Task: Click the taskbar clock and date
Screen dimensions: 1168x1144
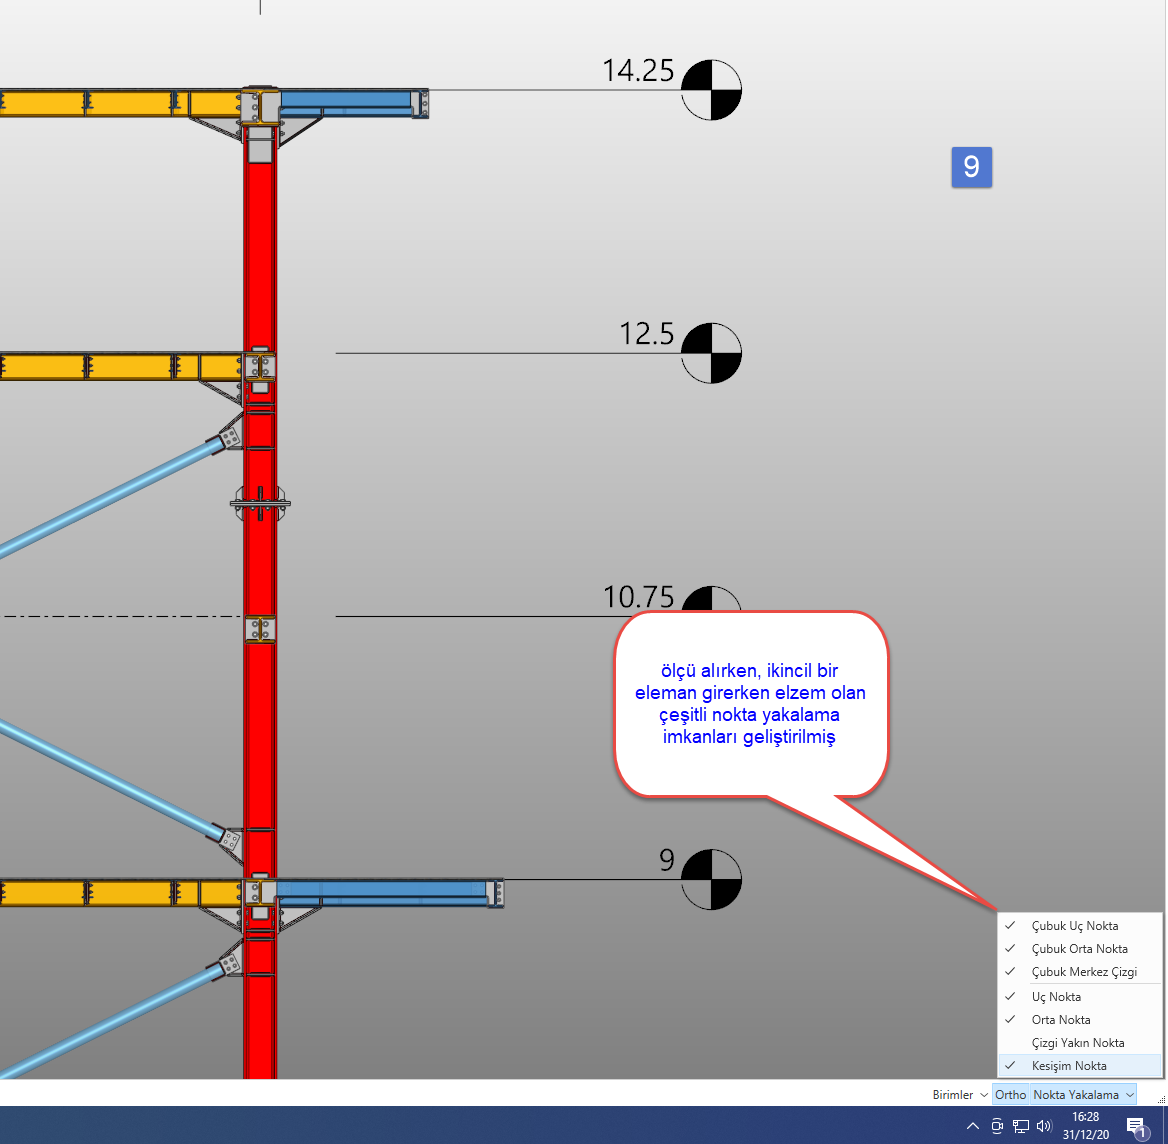Action: click(1085, 1126)
